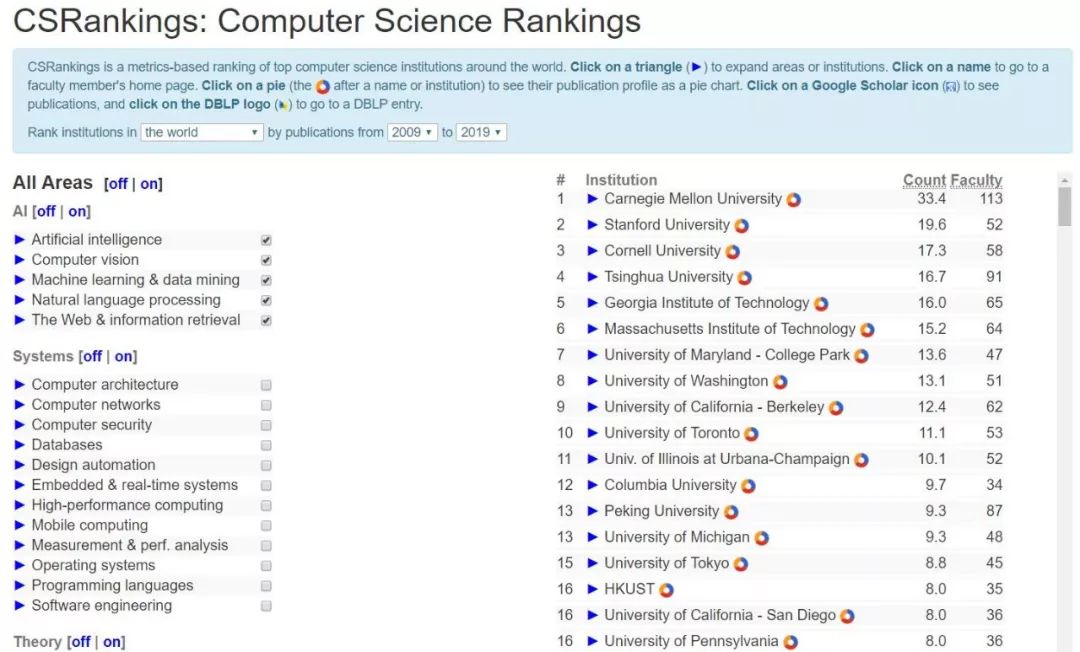
Task: Open the 2019 end year dropdown
Action: click(481, 132)
